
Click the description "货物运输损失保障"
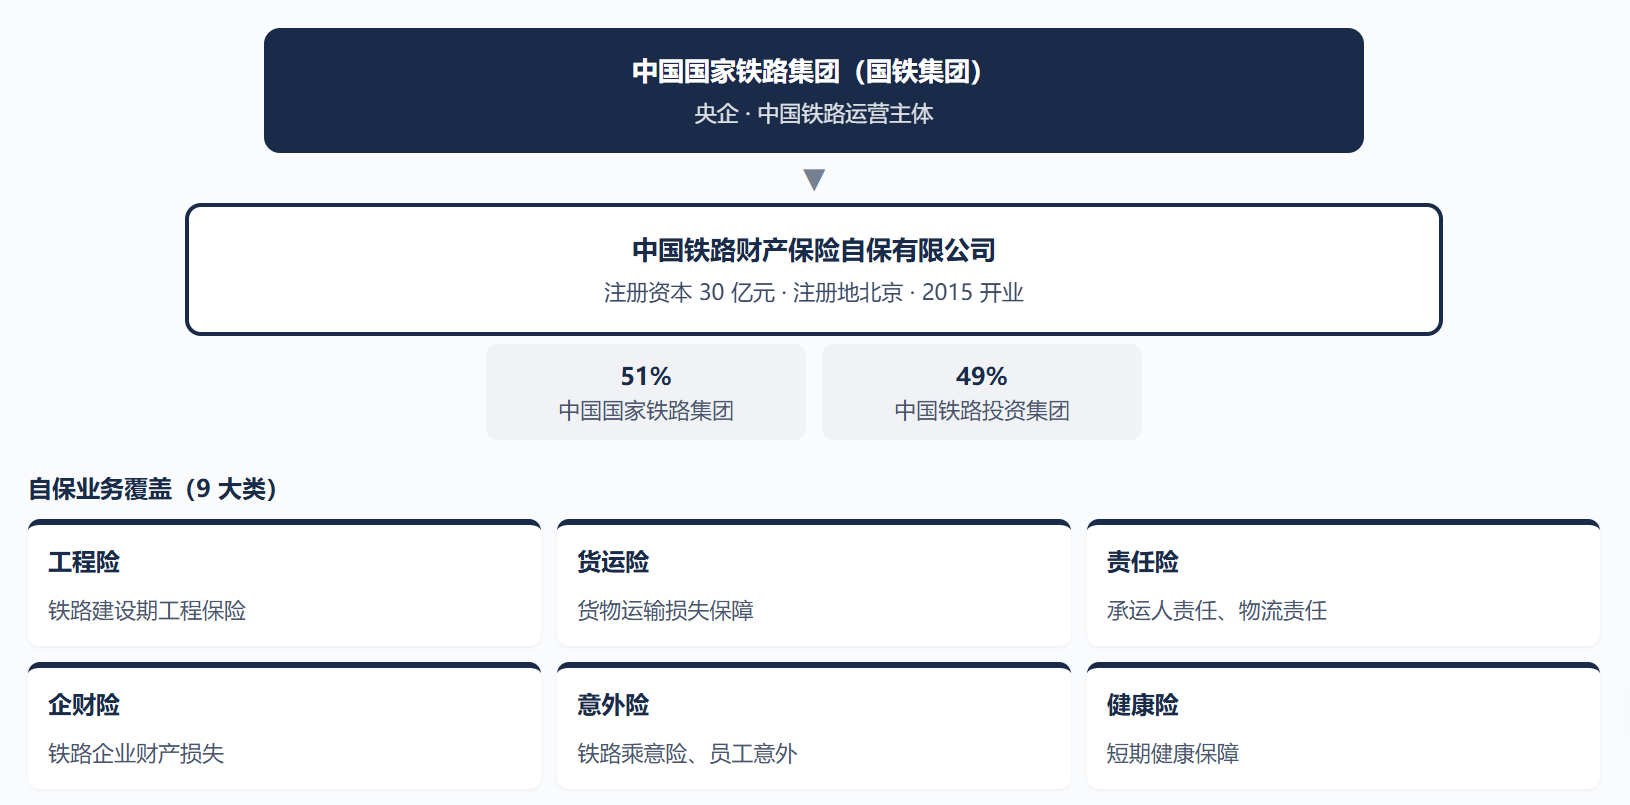point(665,611)
